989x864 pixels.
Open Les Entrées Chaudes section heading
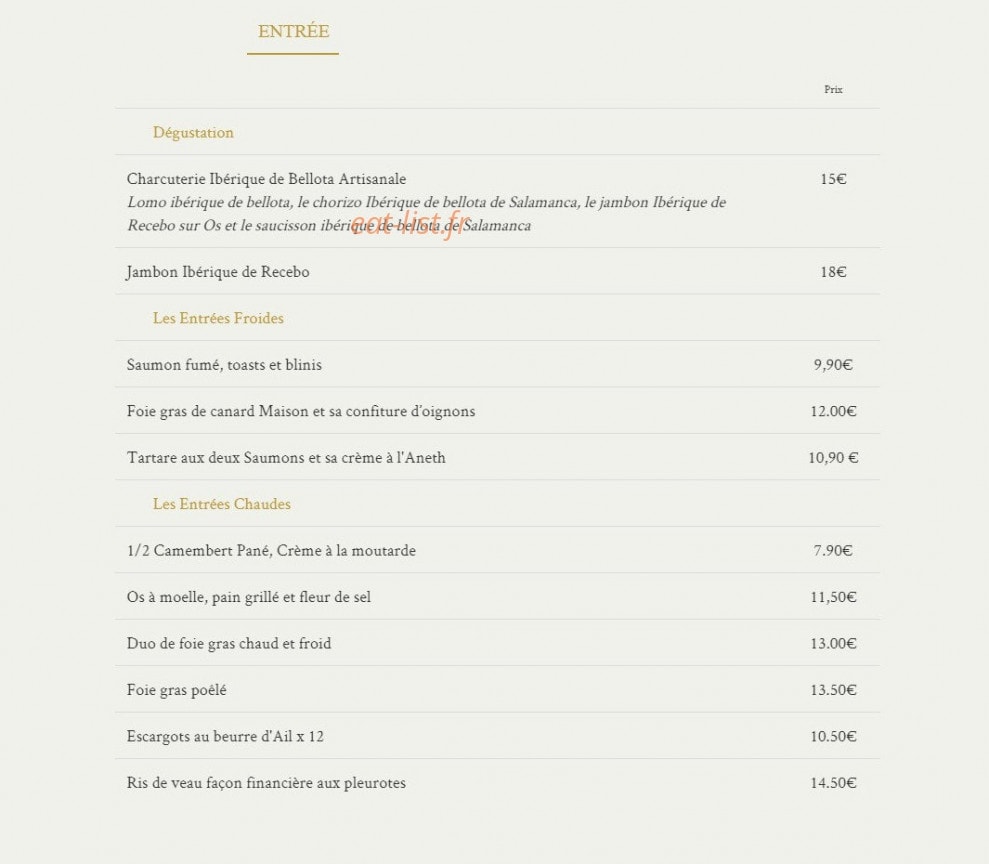coord(221,504)
